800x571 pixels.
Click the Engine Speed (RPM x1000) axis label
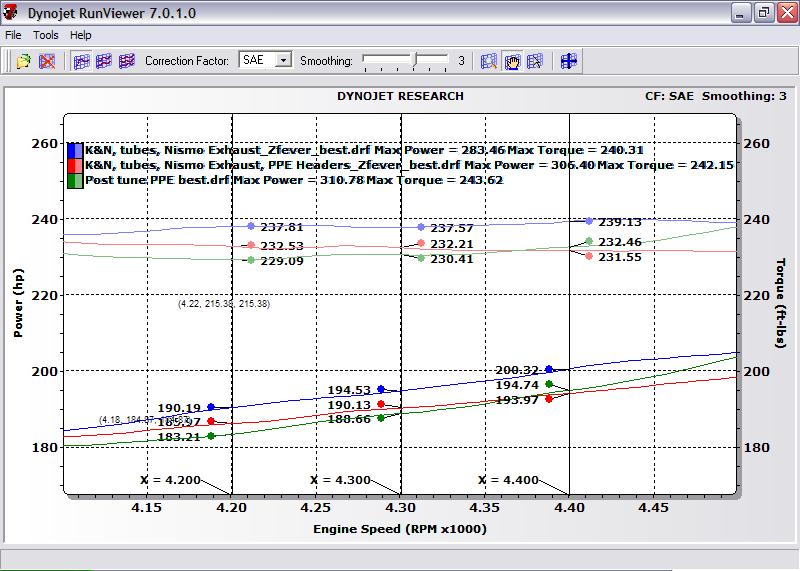coord(400,529)
